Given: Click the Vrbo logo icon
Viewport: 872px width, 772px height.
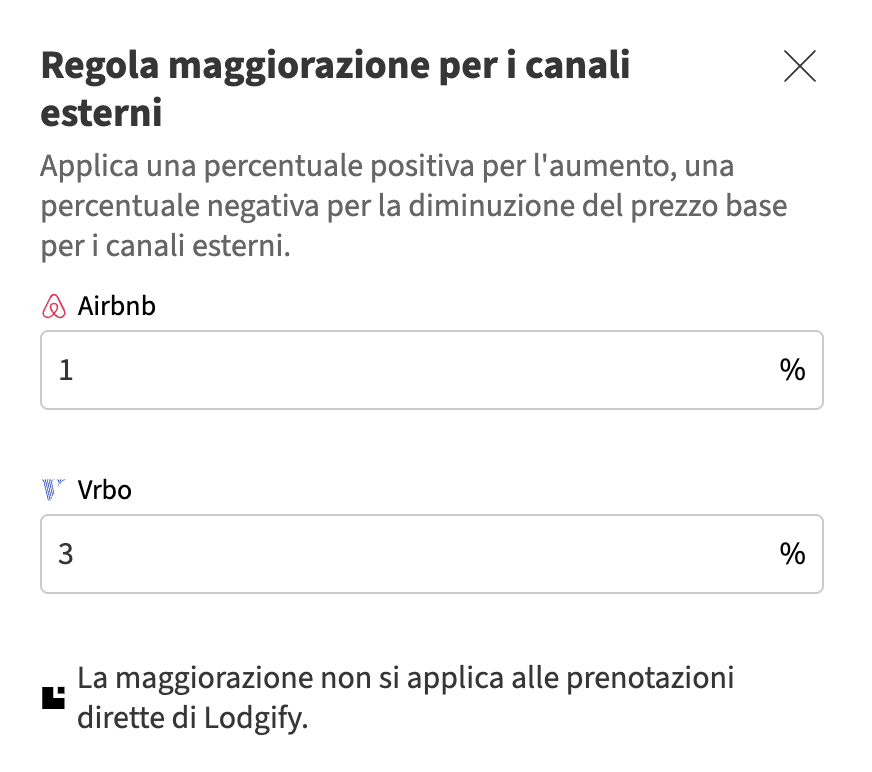Looking at the screenshot, I should [x=54, y=491].
